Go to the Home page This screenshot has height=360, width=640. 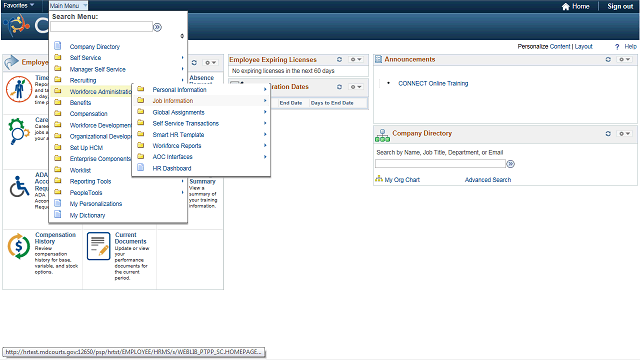click(x=576, y=6)
